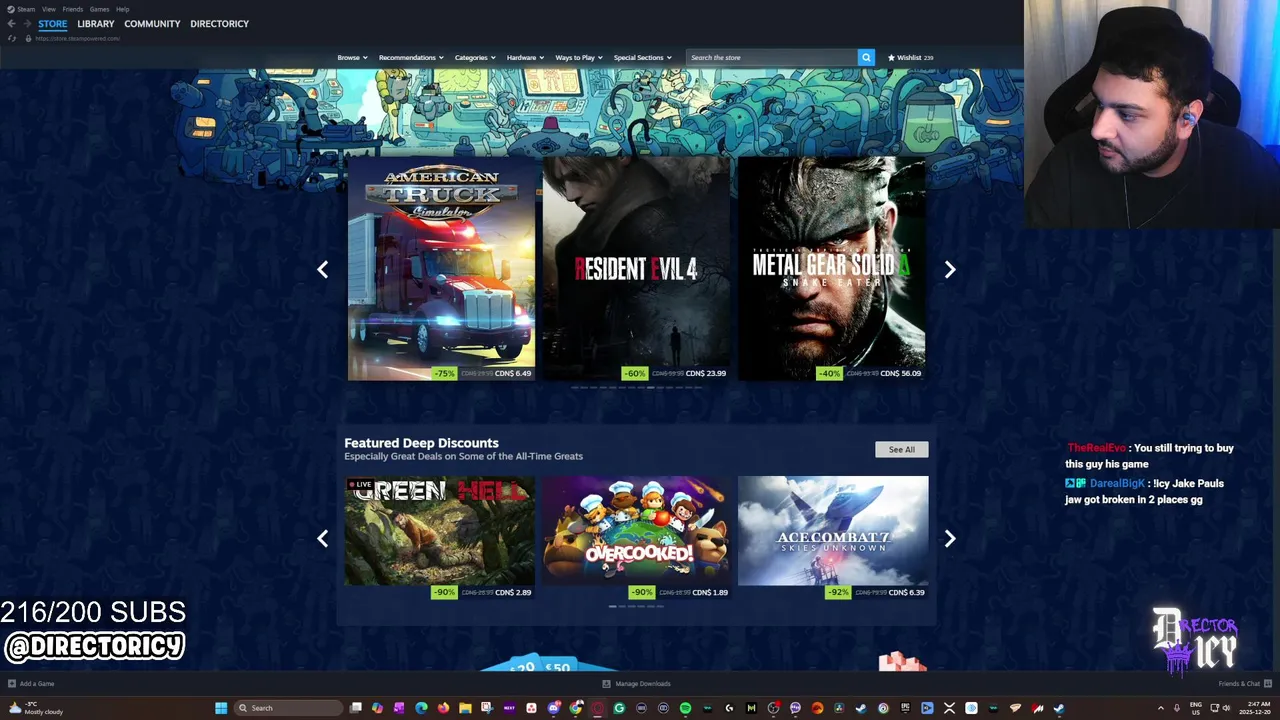Click the Steam back navigation arrow
Screen dimensions: 1280x720
[11, 24]
